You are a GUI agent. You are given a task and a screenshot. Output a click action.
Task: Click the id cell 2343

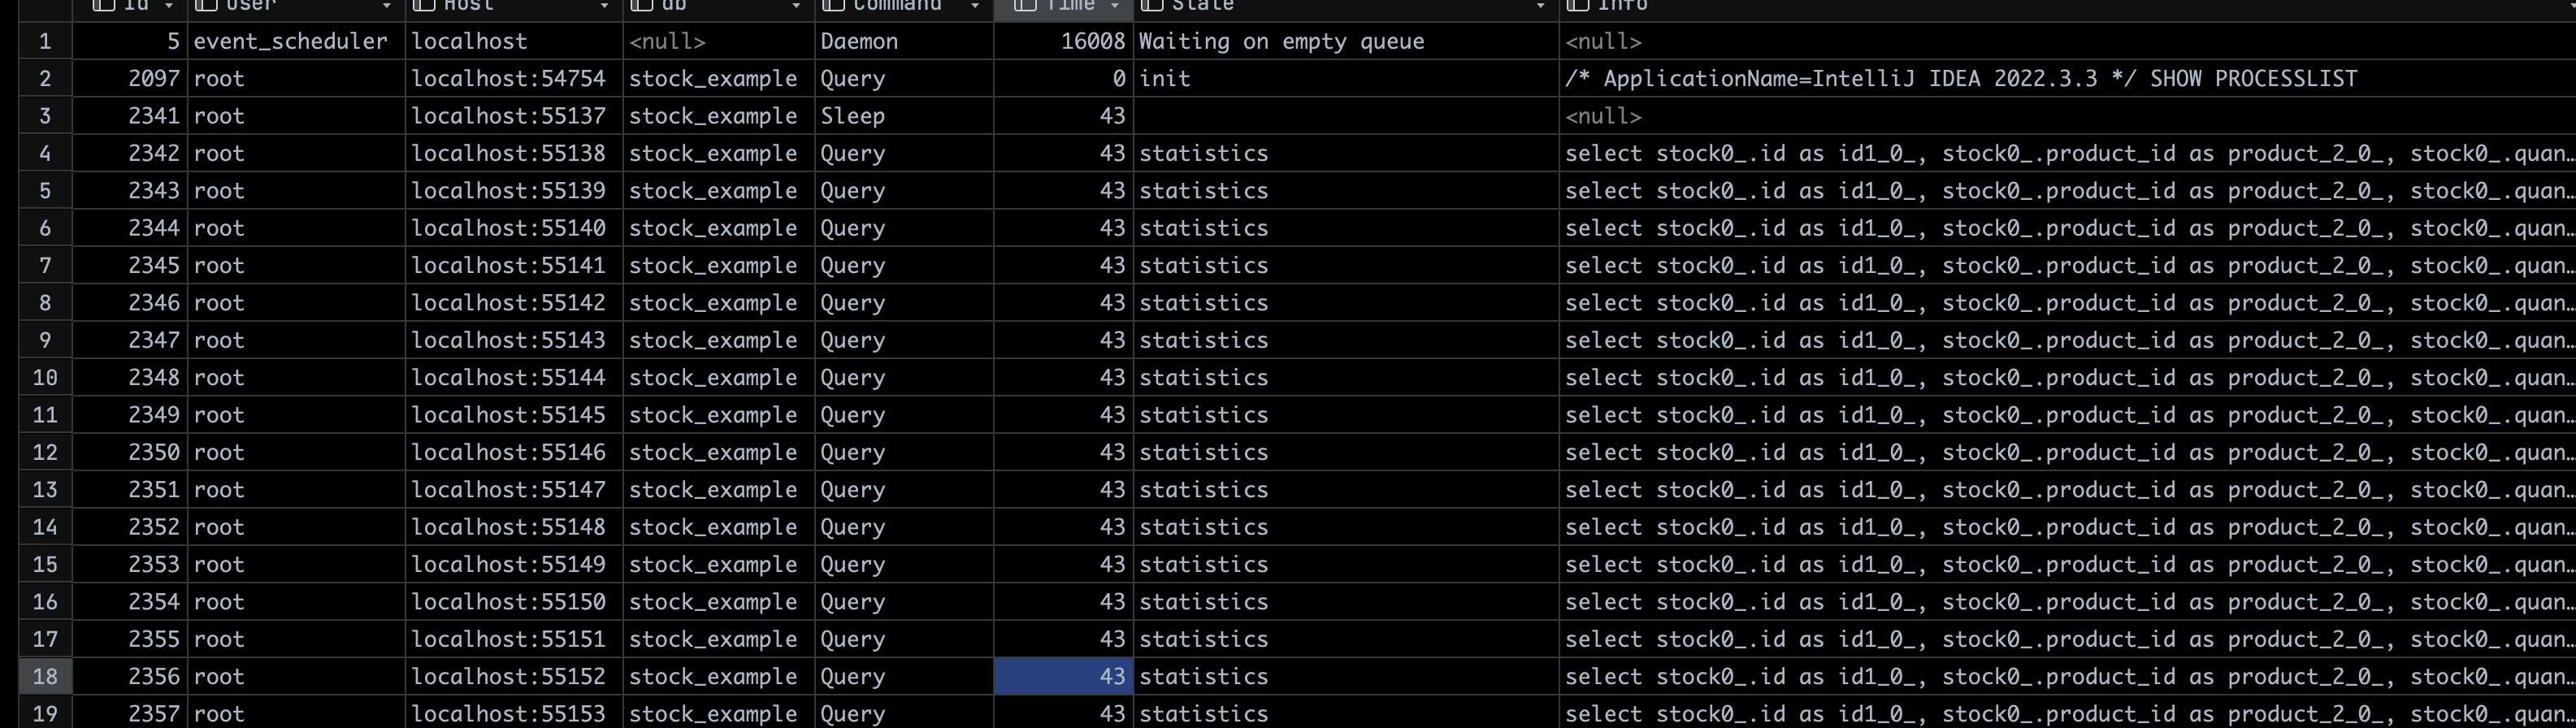pyautogui.click(x=130, y=190)
